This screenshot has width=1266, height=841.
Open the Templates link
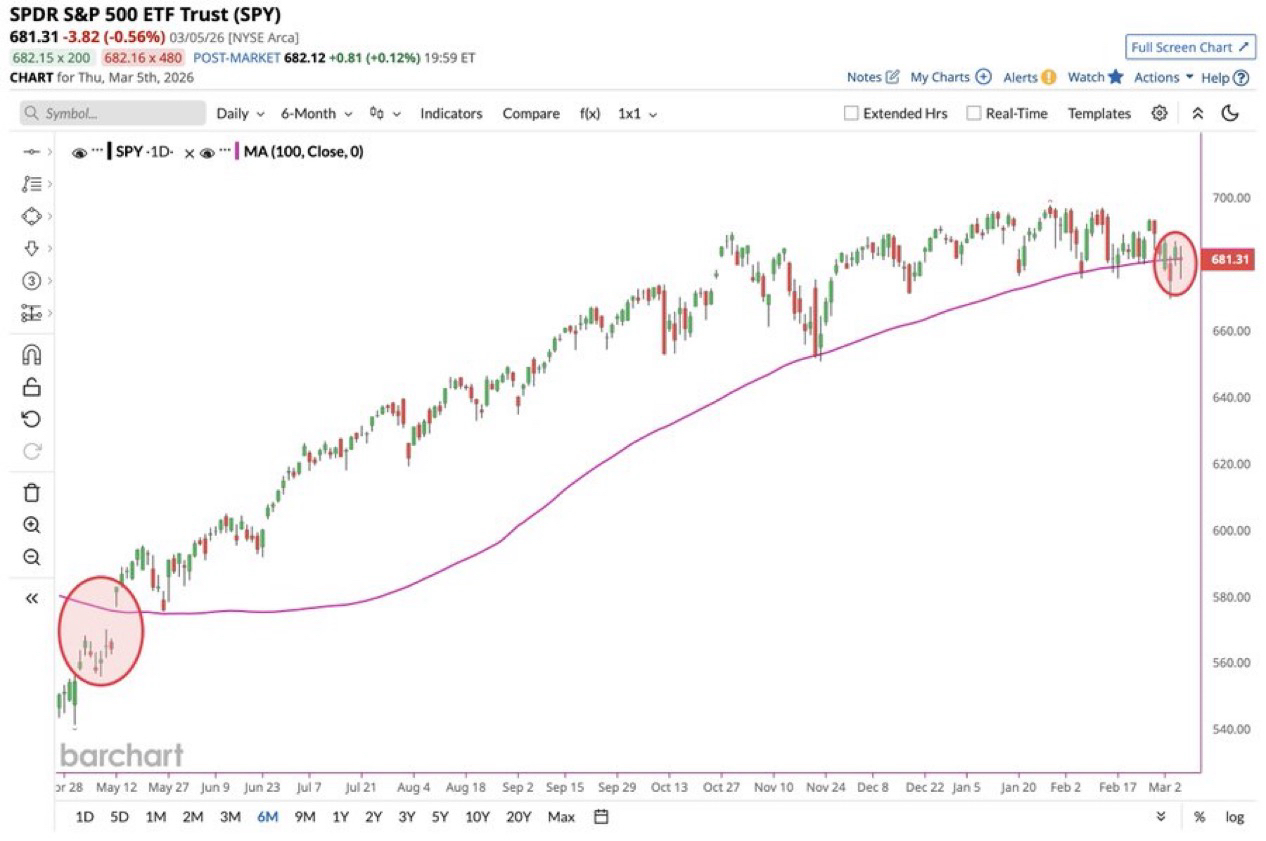pyautogui.click(x=1098, y=113)
